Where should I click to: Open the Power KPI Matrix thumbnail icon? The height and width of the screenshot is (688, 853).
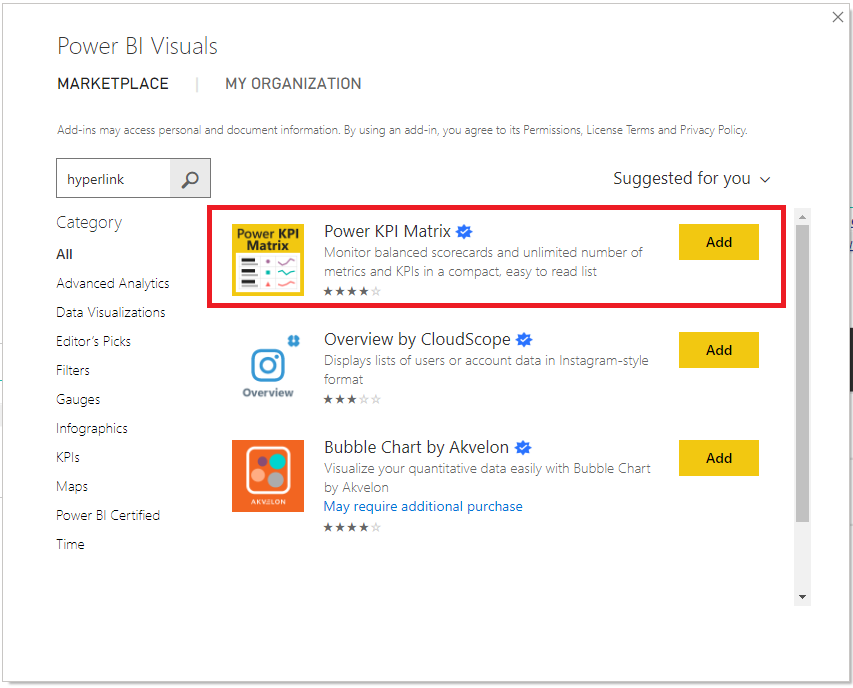click(268, 260)
